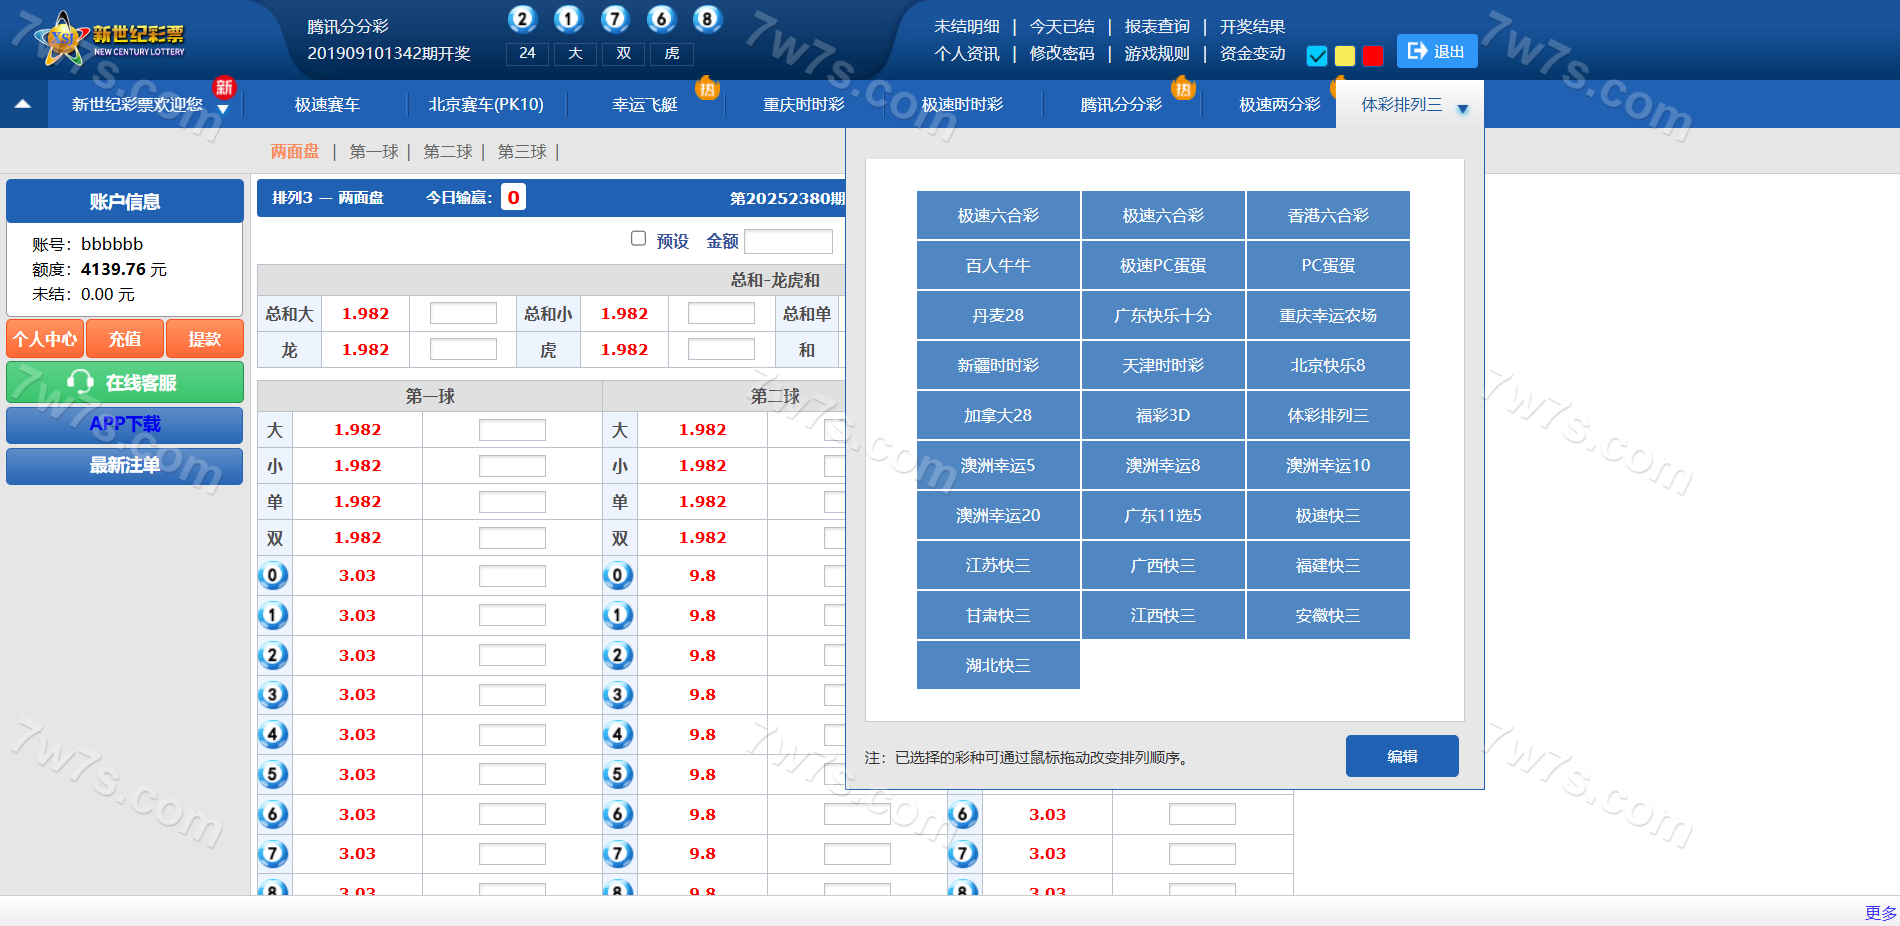Focus the 金额 amount input field
The image size is (1900, 926).
(788, 241)
